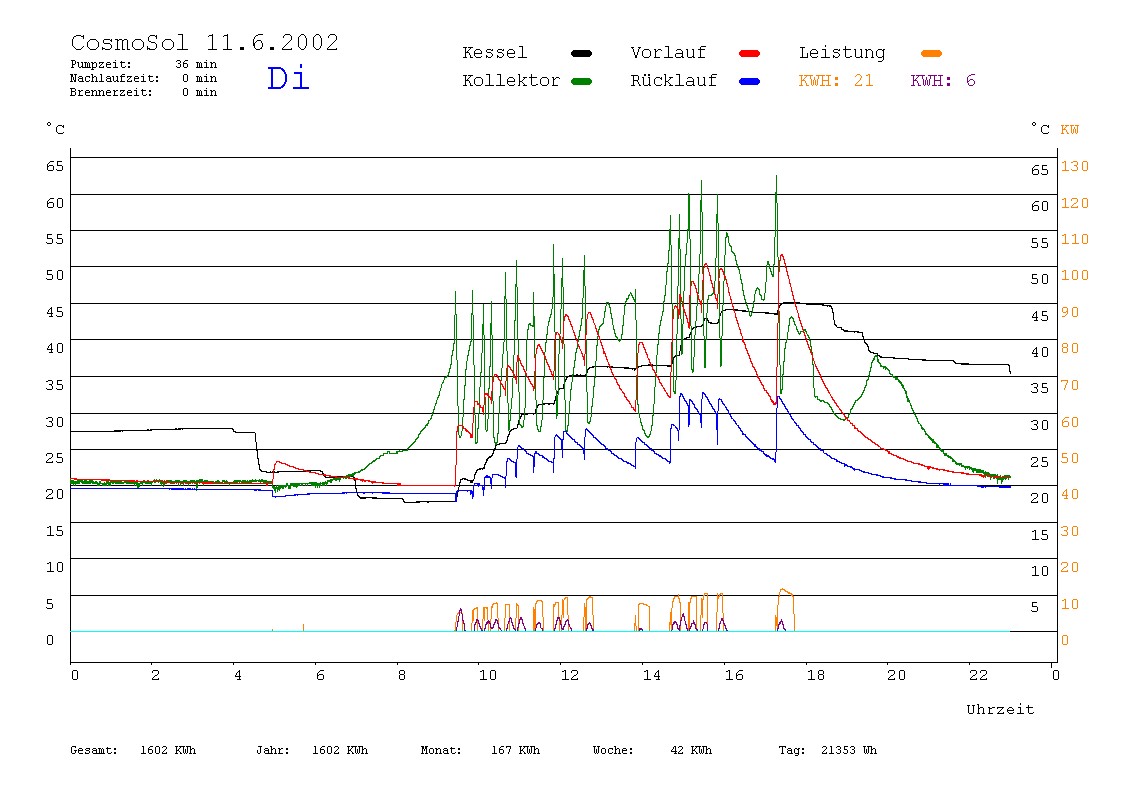This screenshot has height=812, width=1148.
Task: Click the Pumpzeit value '36 min'
Action: [196, 64]
